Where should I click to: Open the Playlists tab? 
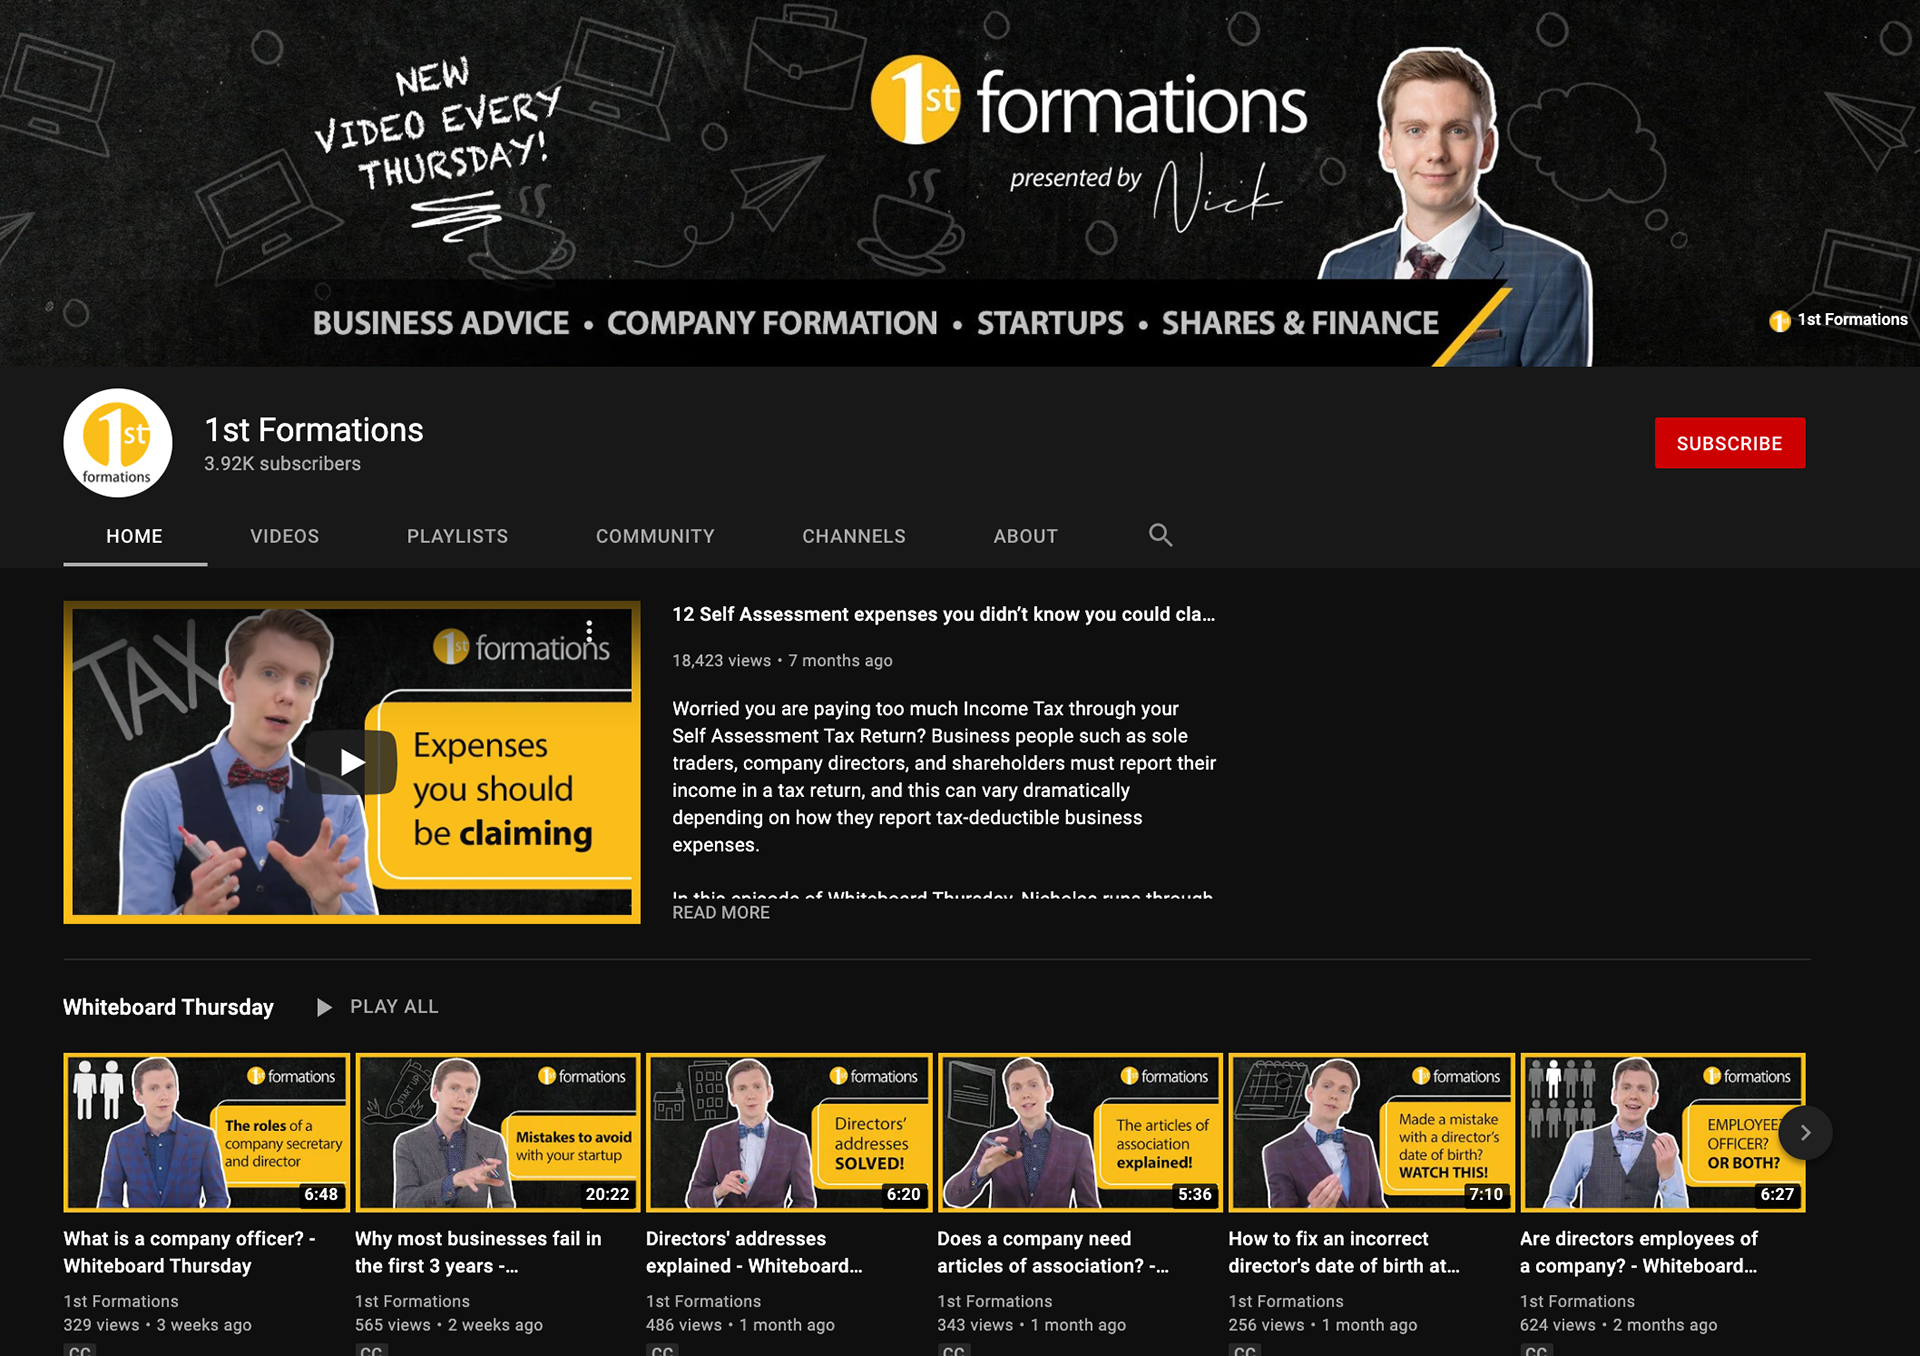457,536
